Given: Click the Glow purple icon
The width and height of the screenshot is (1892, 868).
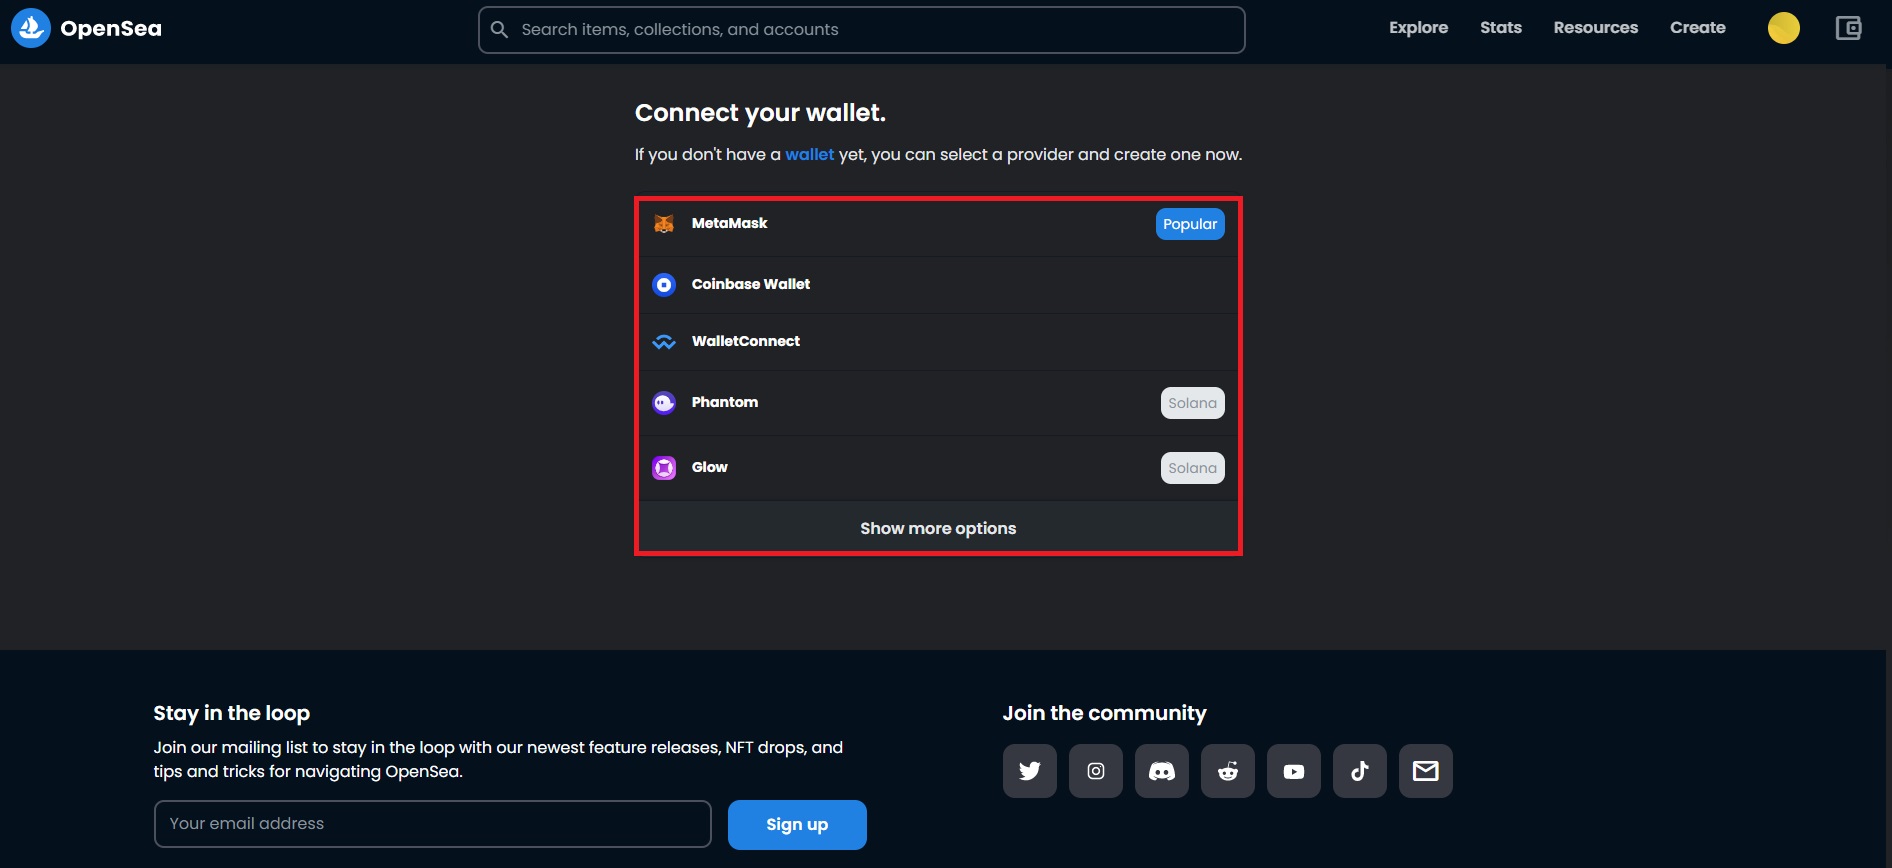Looking at the screenshot, I should click(x=664, y=468).
